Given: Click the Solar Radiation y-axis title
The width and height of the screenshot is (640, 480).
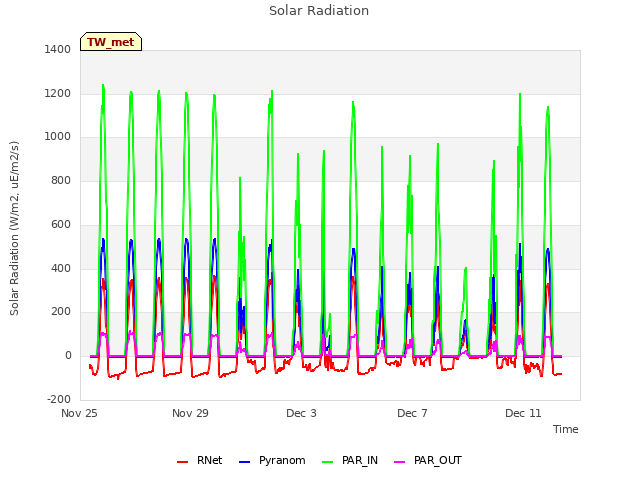Looking at the screenshot, I should coord(14,228).
